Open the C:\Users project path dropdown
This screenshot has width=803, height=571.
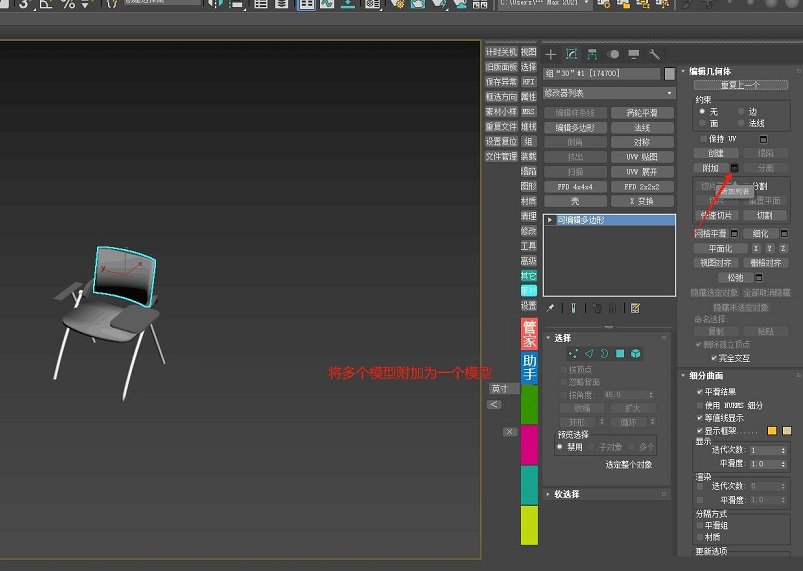point(545,4)
